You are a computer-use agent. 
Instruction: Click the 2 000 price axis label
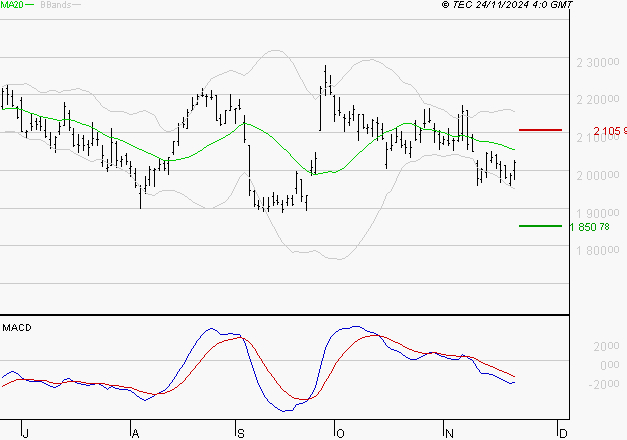point(598,175)
